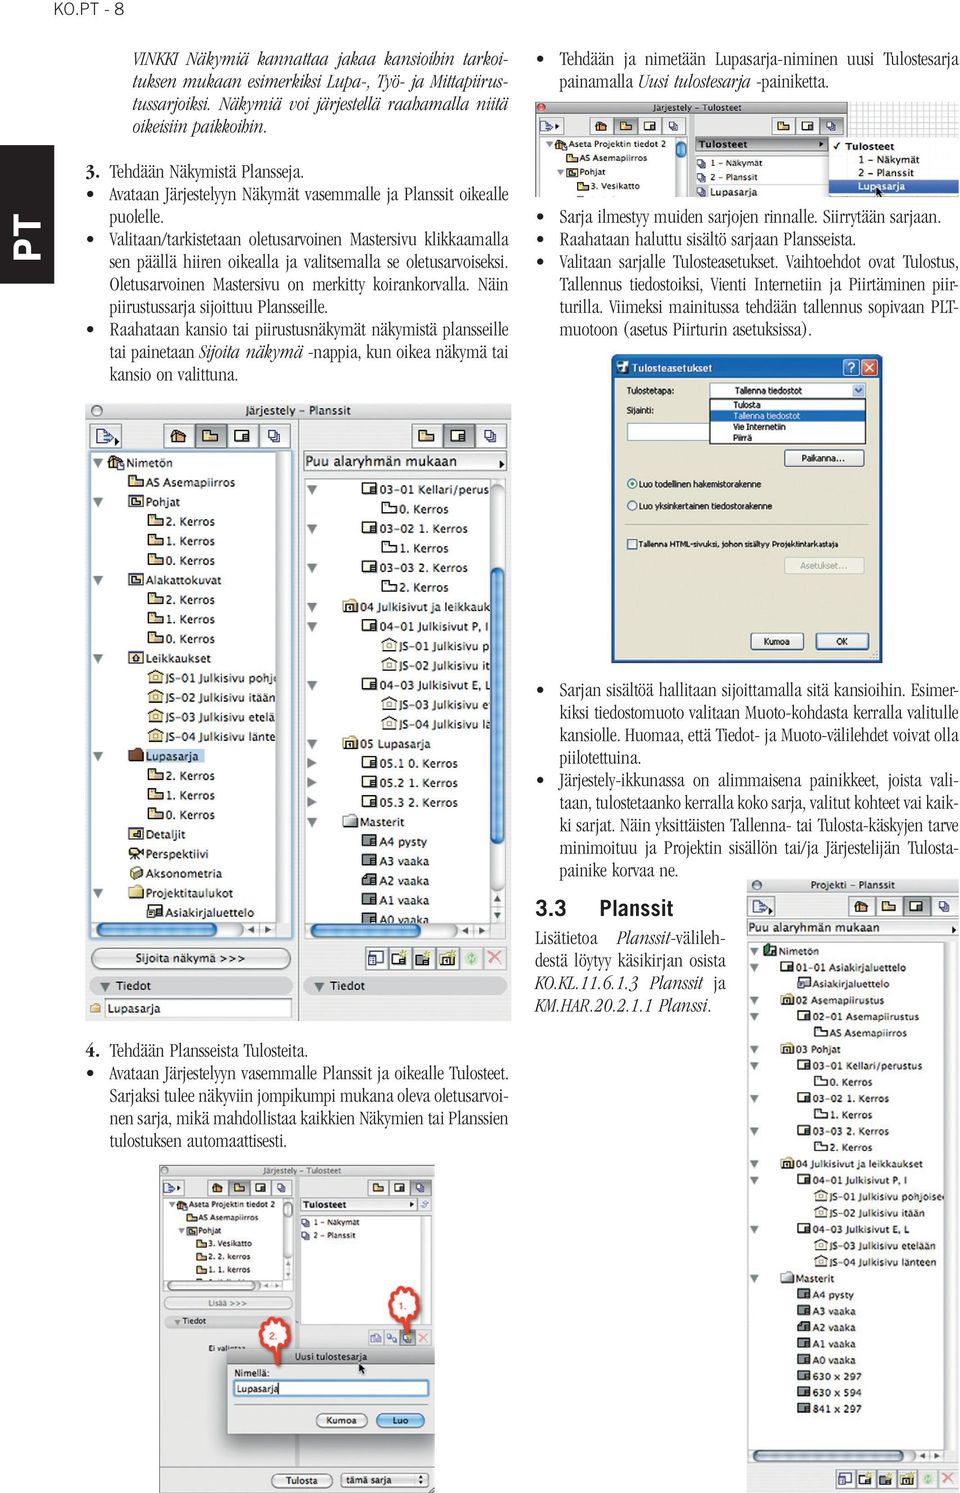Click vertical scrollbar of Järjestely - Planssit right tree
The image size is (960, 1493).
point(498,700)
